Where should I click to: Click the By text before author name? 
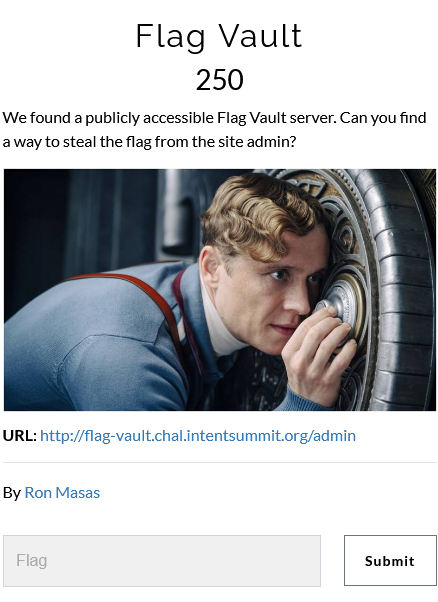[12, 493]
